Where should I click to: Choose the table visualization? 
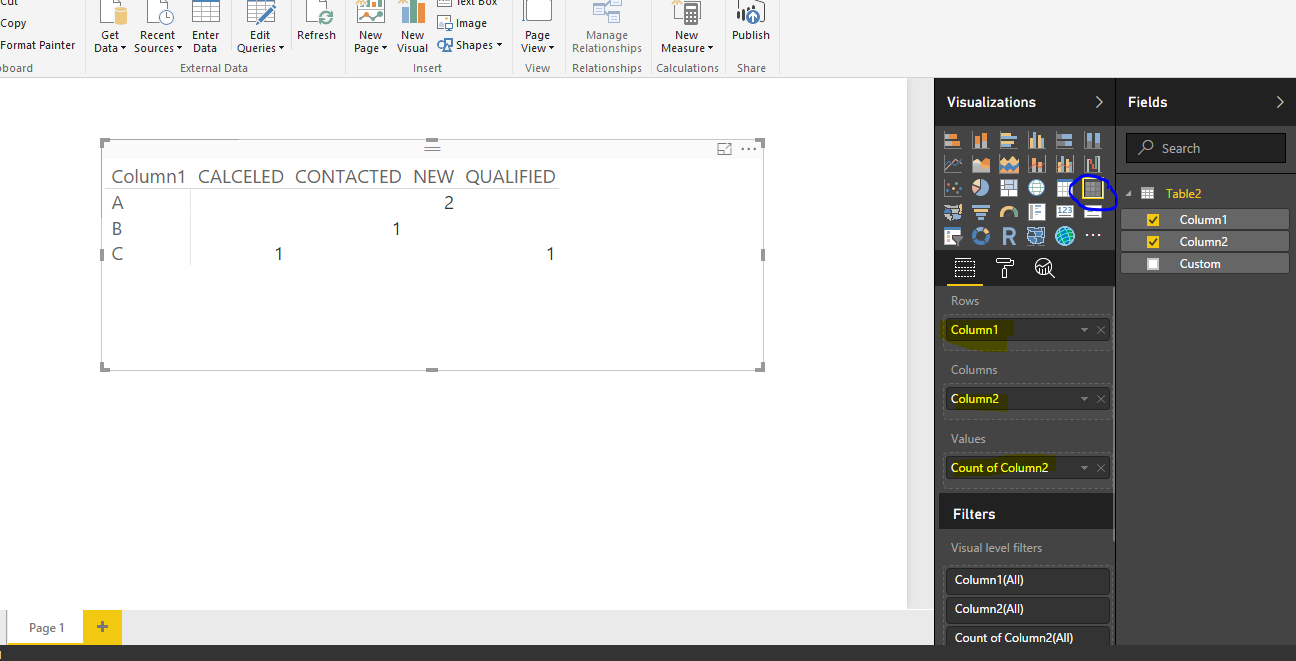tap(1064, 188)
